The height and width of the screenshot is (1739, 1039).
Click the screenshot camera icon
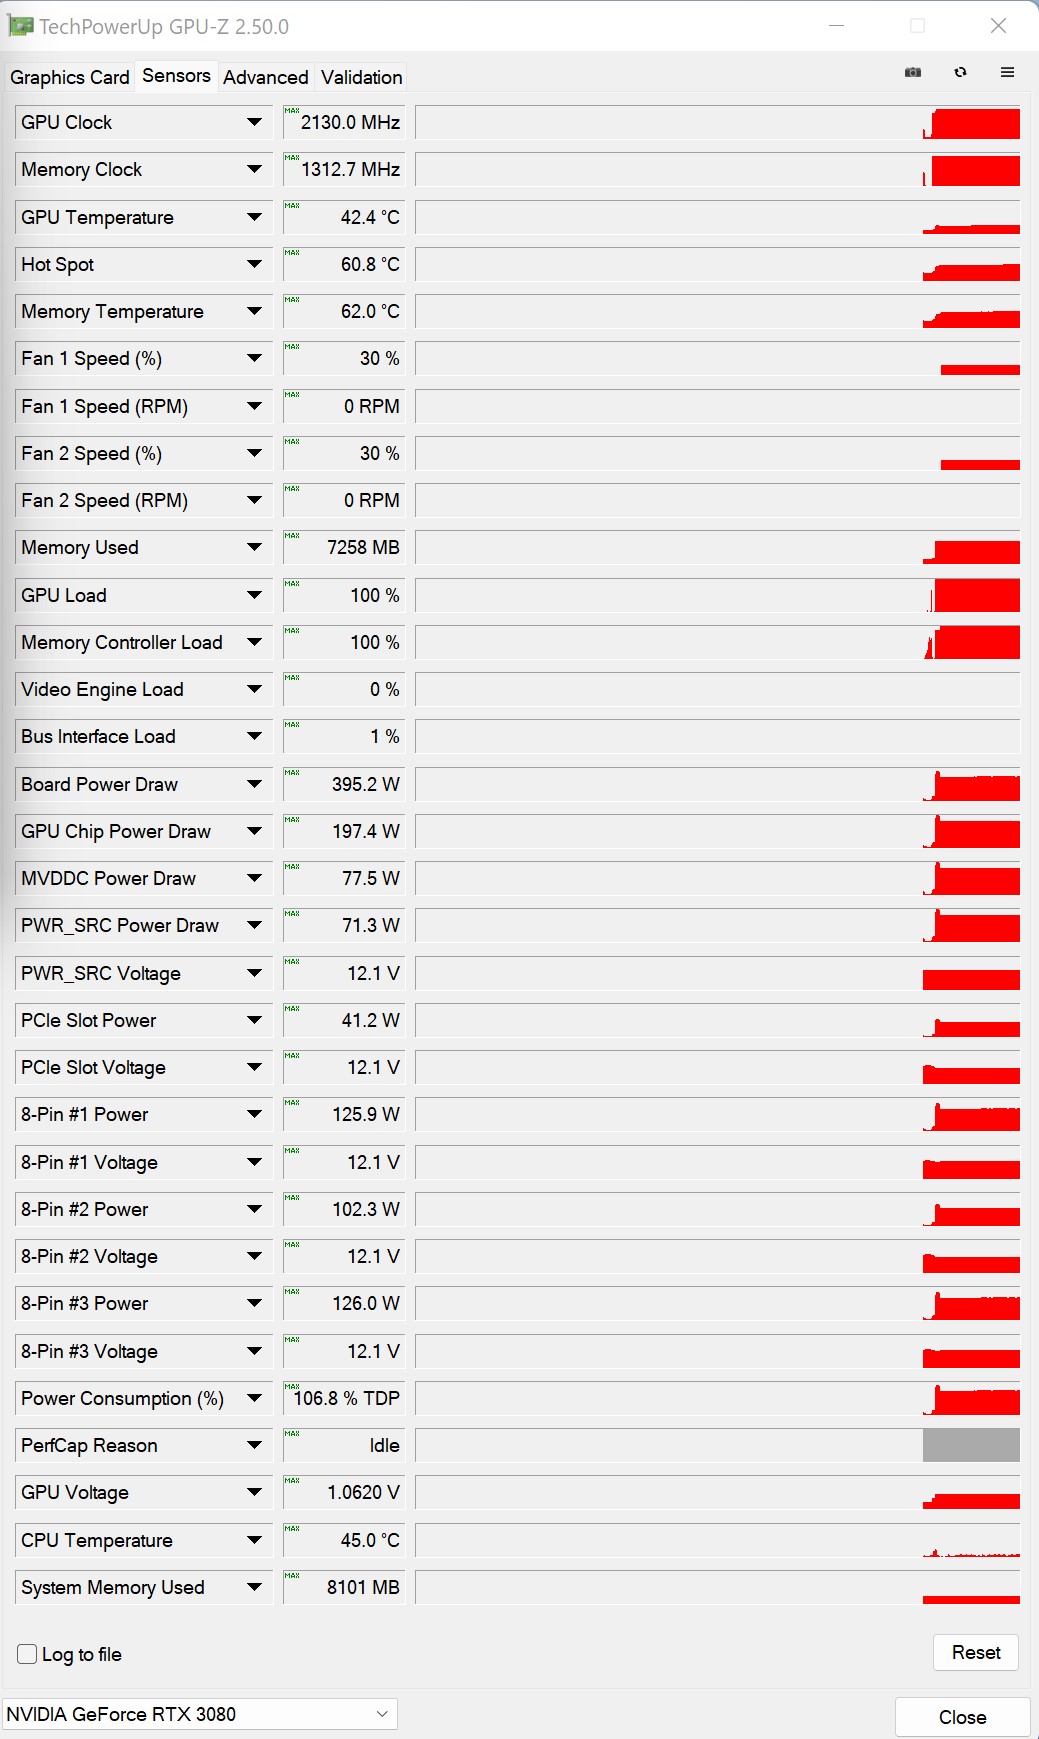pos(913,72)
